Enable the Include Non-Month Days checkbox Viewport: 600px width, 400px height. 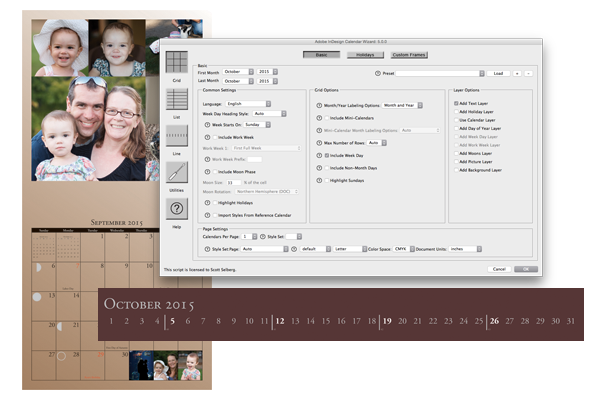click(x=327, y=168)
